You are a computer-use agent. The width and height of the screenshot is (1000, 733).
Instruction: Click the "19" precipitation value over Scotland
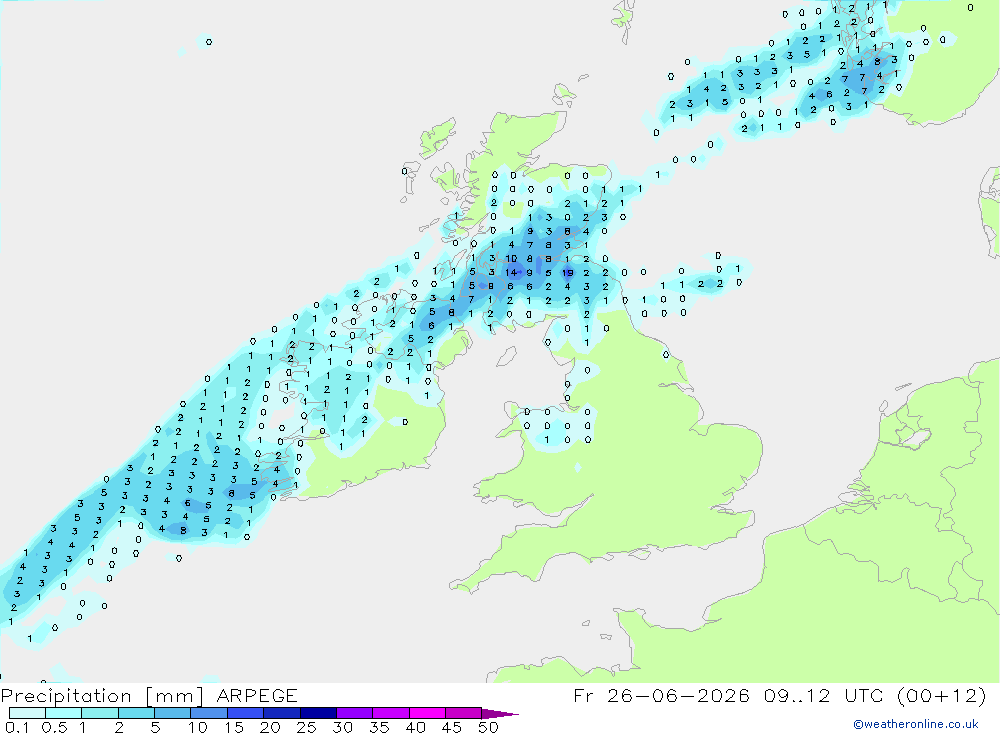point(568,273)
